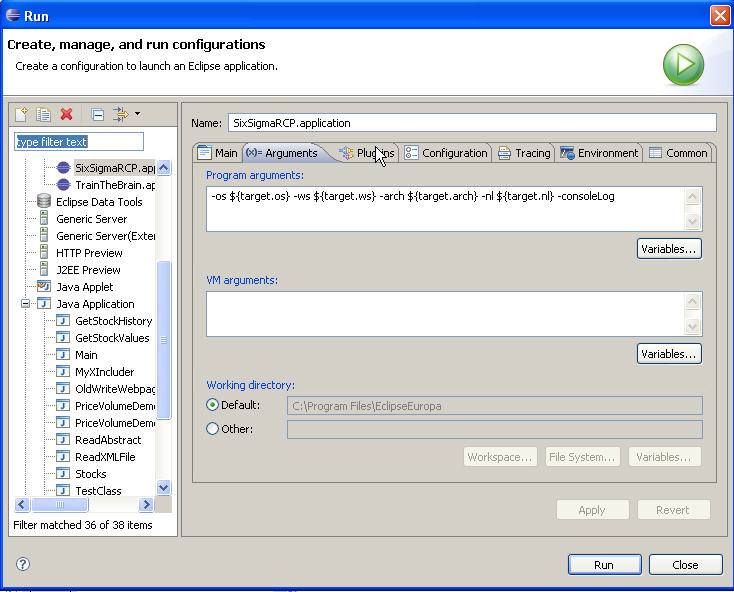Screen dimensions: 734x592
Task: Switch to the Main tab
Action: (218, 153)
